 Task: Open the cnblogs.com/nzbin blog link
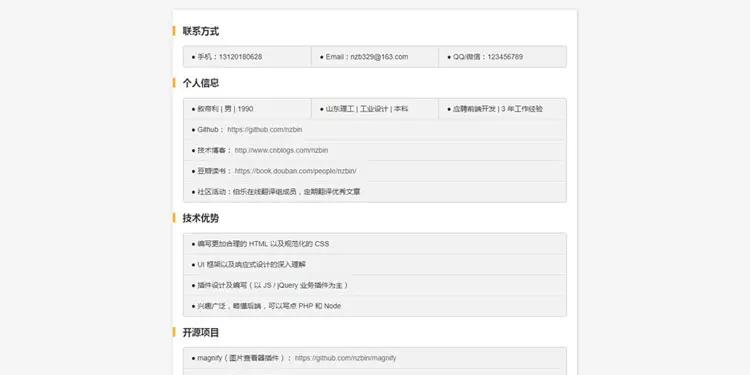pyautogui.click(x=281, y=150)
